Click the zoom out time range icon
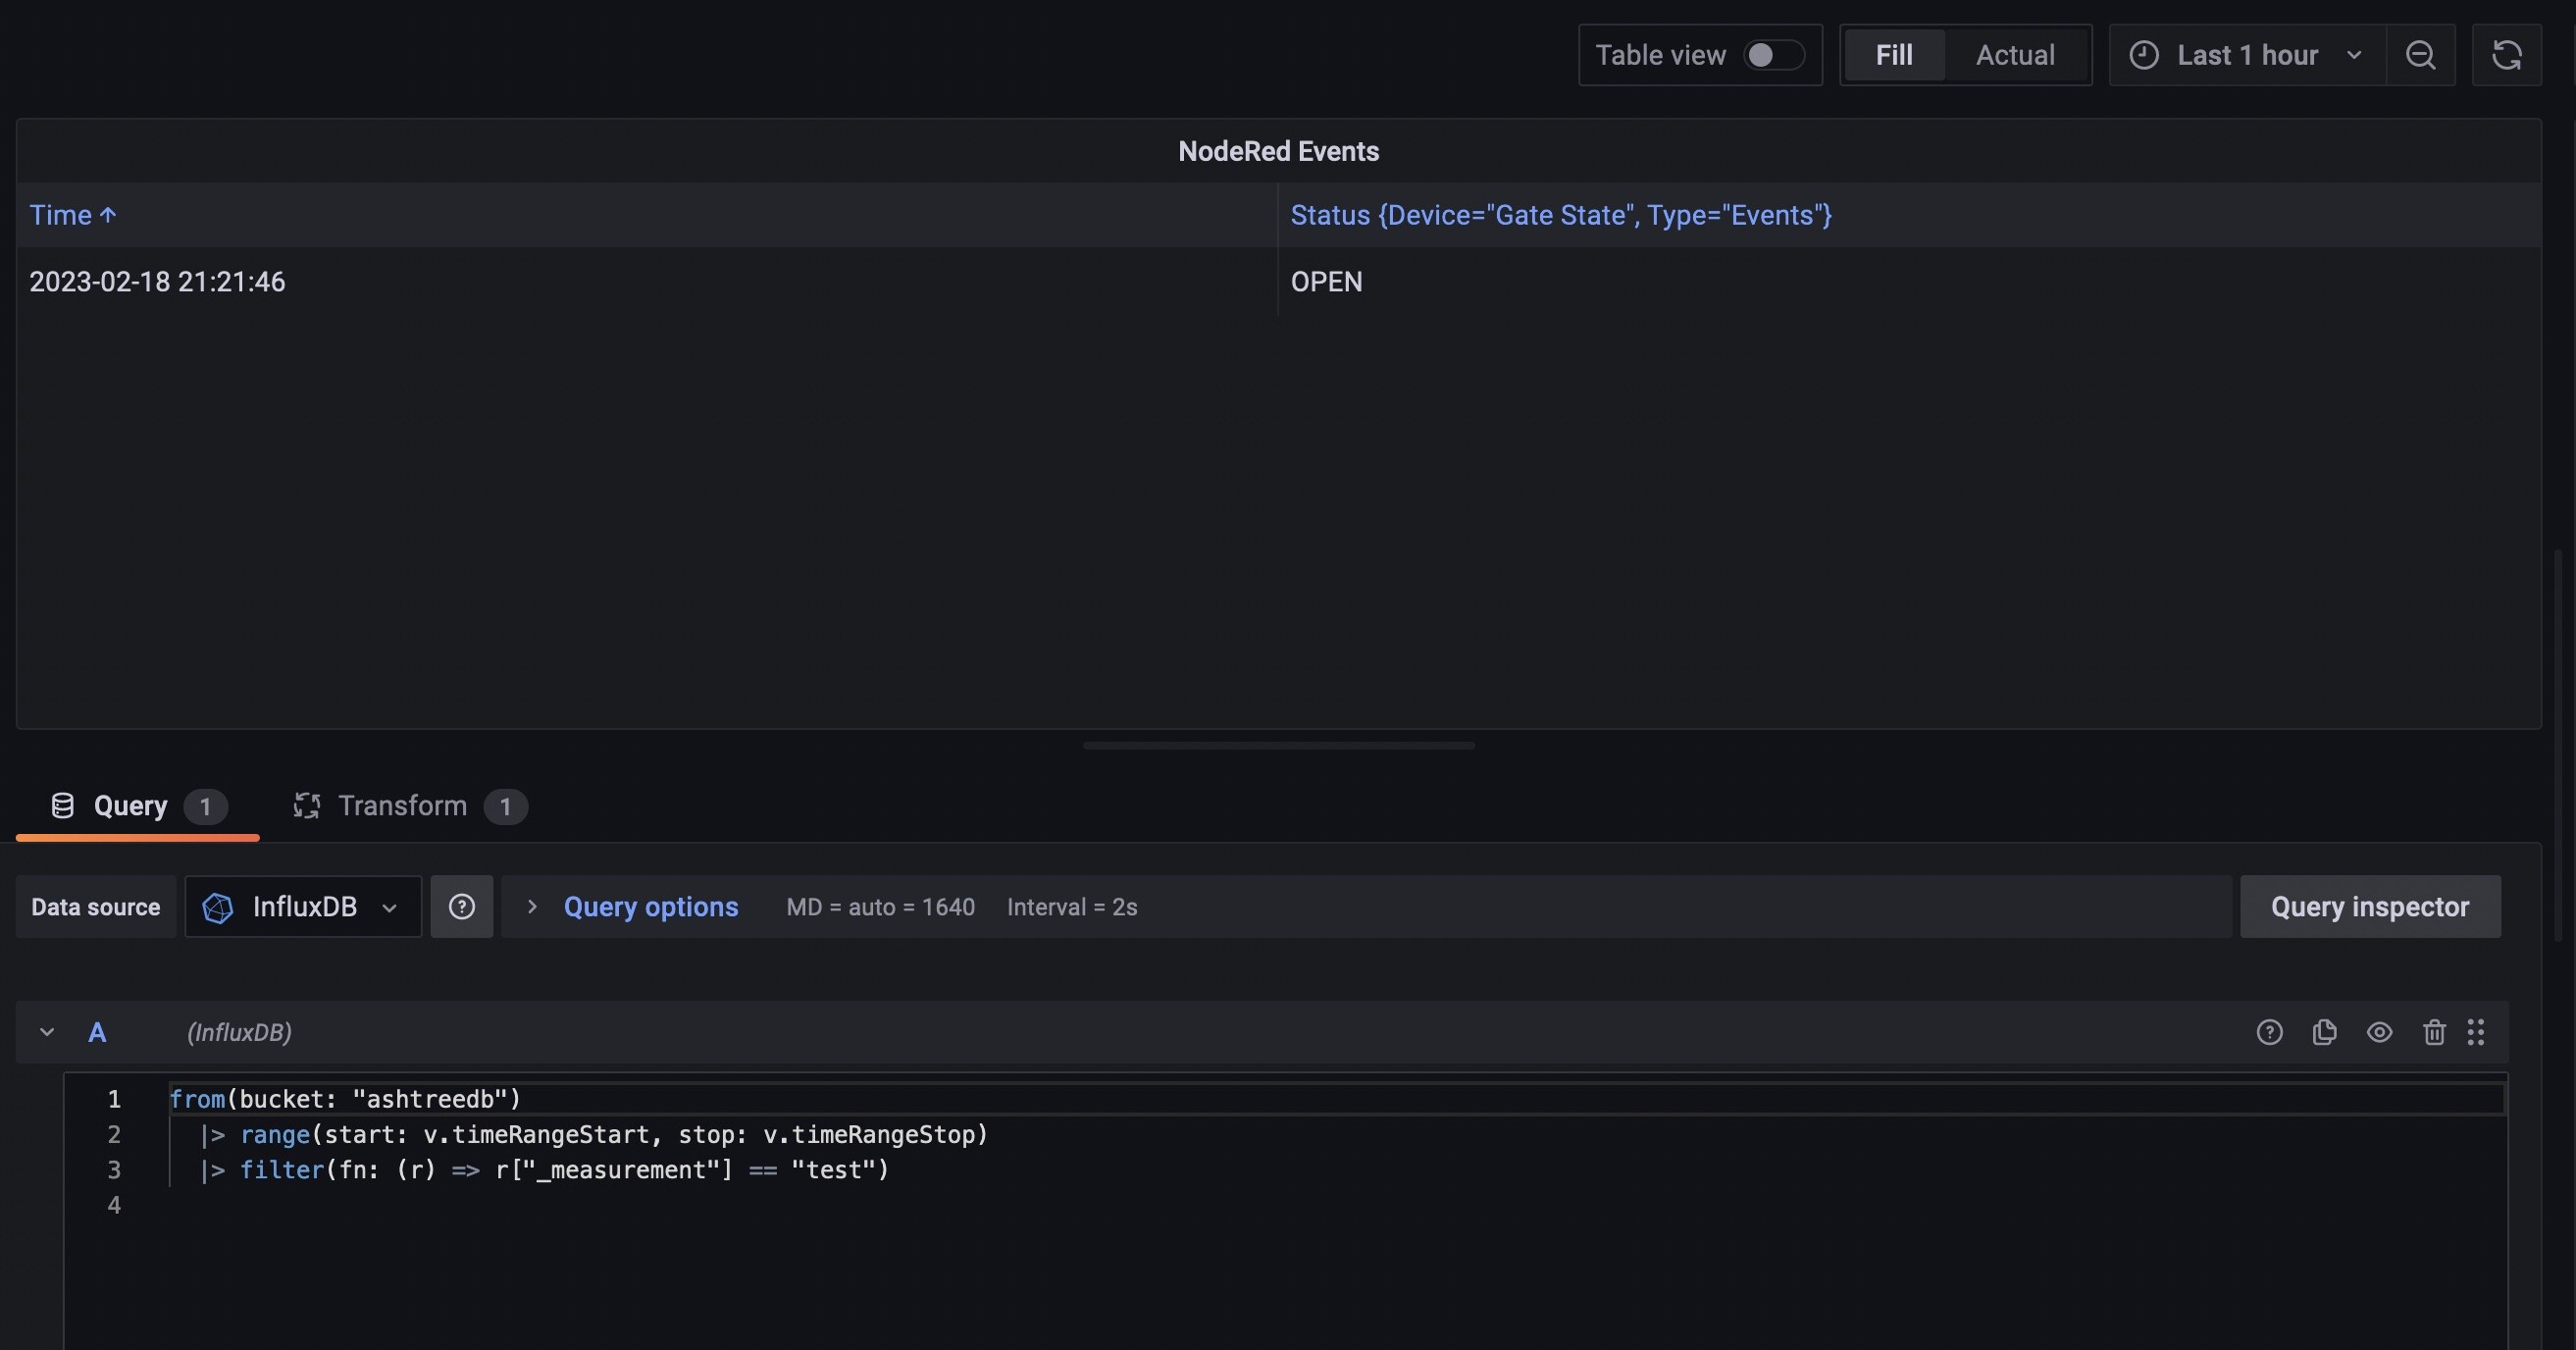 (x=2420, y=55)
